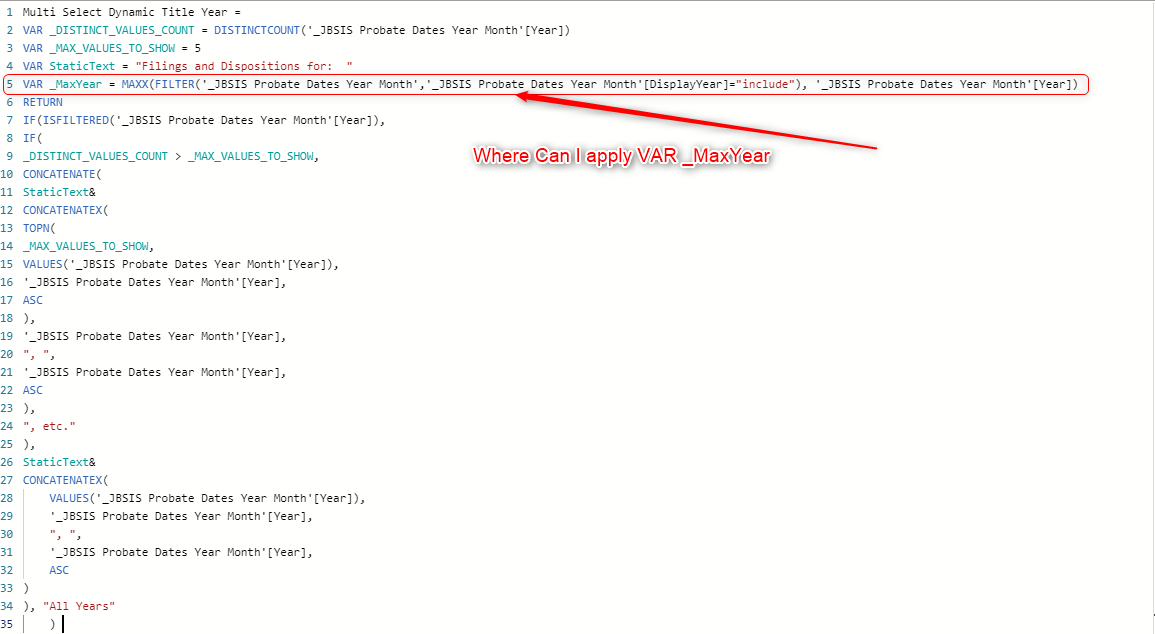The width and height of the screenshot is (1155, 634).
Task: Click line number 33 in the gutter
Action: [x=7, y=588]
